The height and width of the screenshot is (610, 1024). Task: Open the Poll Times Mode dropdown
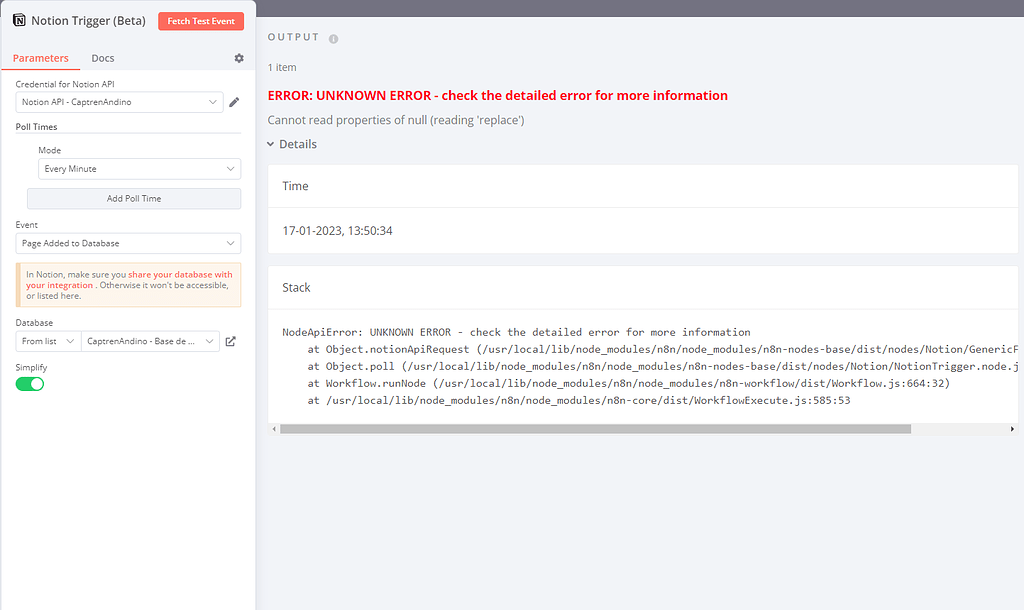coord(139,168)
